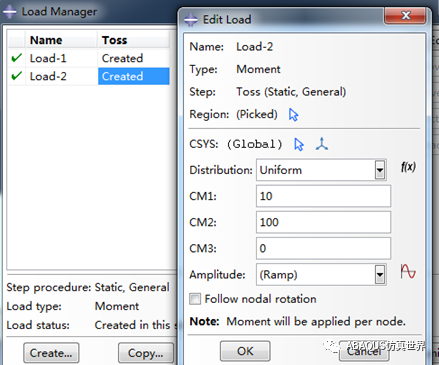The height and width of the screenshot is (365, 439).
Task: Click the Name column header
Action: point(61,40)
